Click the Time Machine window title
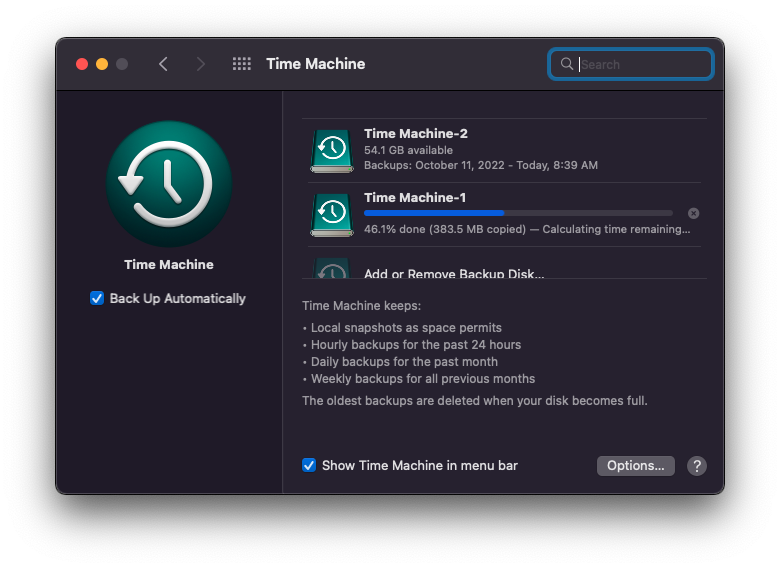Viewport: 780px width, 568px height. pos(315,64)
